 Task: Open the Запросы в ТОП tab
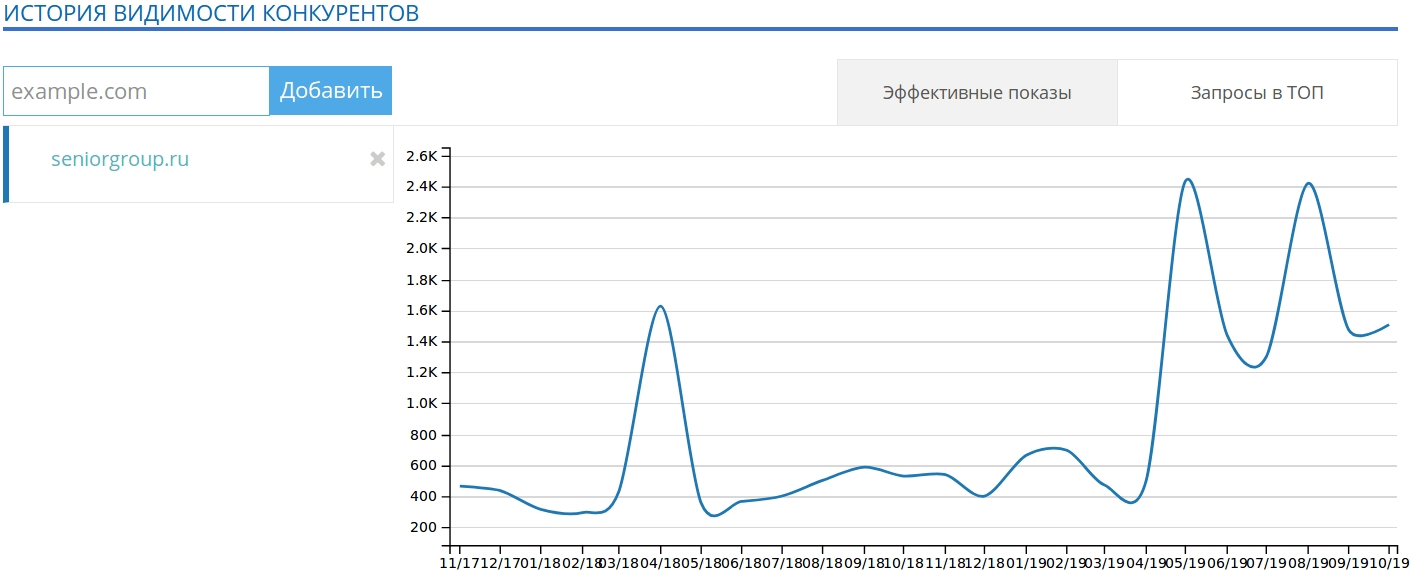pos(1256,93)
